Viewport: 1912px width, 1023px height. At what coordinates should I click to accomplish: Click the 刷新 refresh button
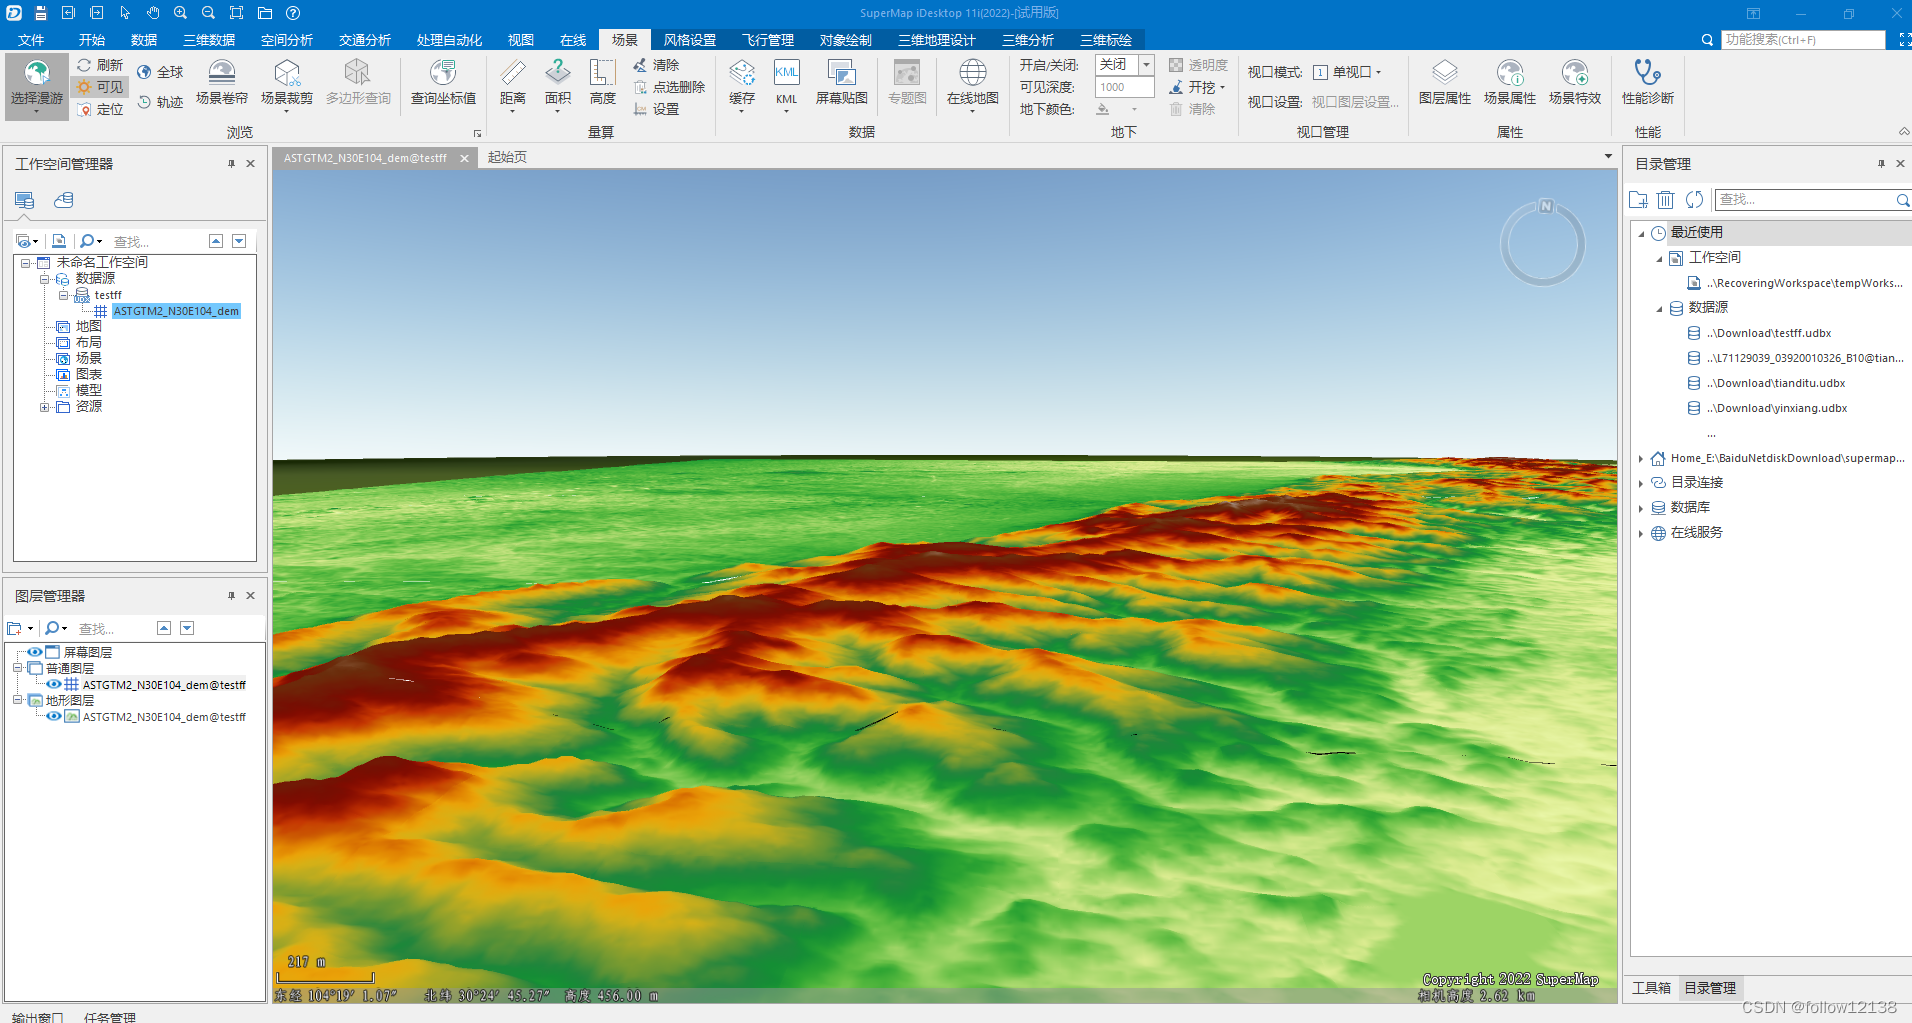(101, 64)
